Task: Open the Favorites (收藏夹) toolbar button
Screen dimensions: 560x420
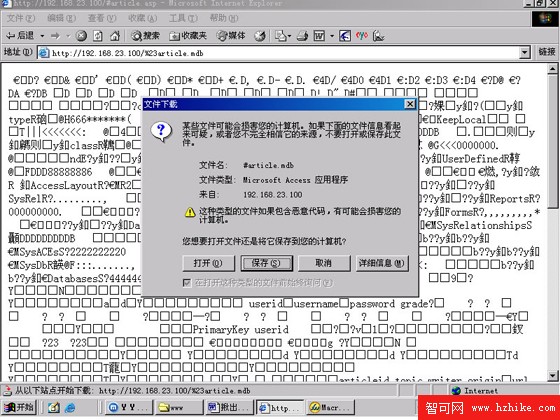Action: pyautogui.click(x=188, y=36)
